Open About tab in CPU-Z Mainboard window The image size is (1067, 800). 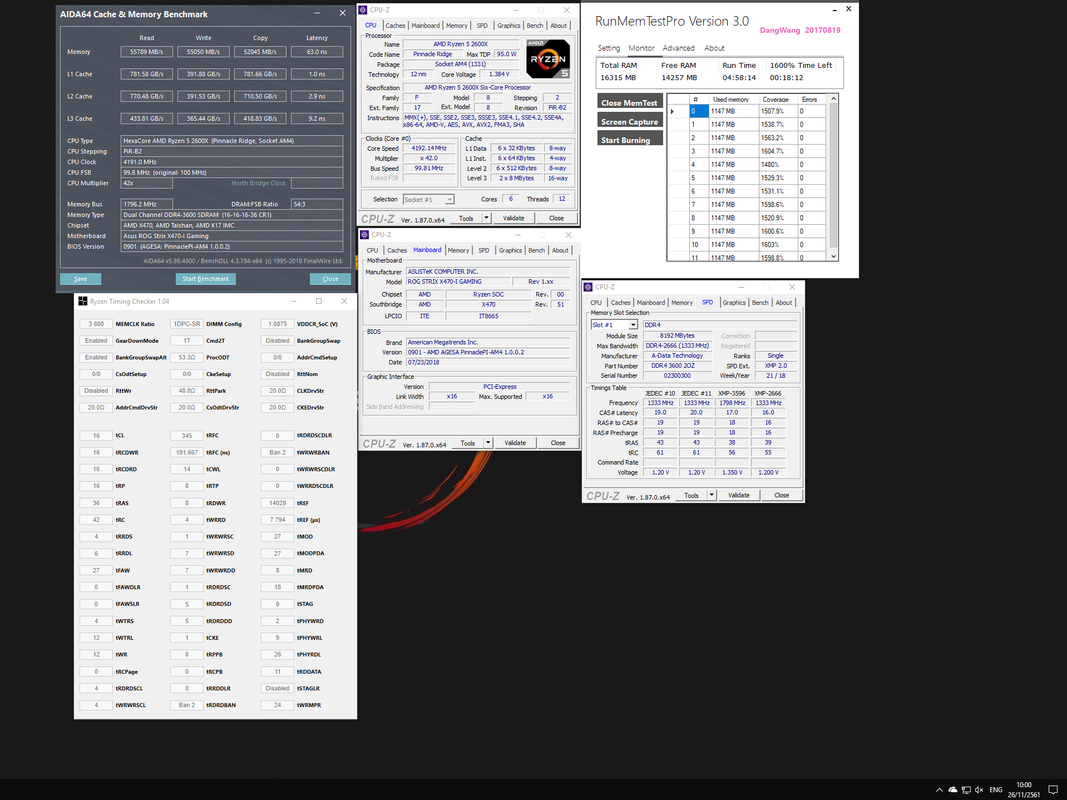coord(560,250)
